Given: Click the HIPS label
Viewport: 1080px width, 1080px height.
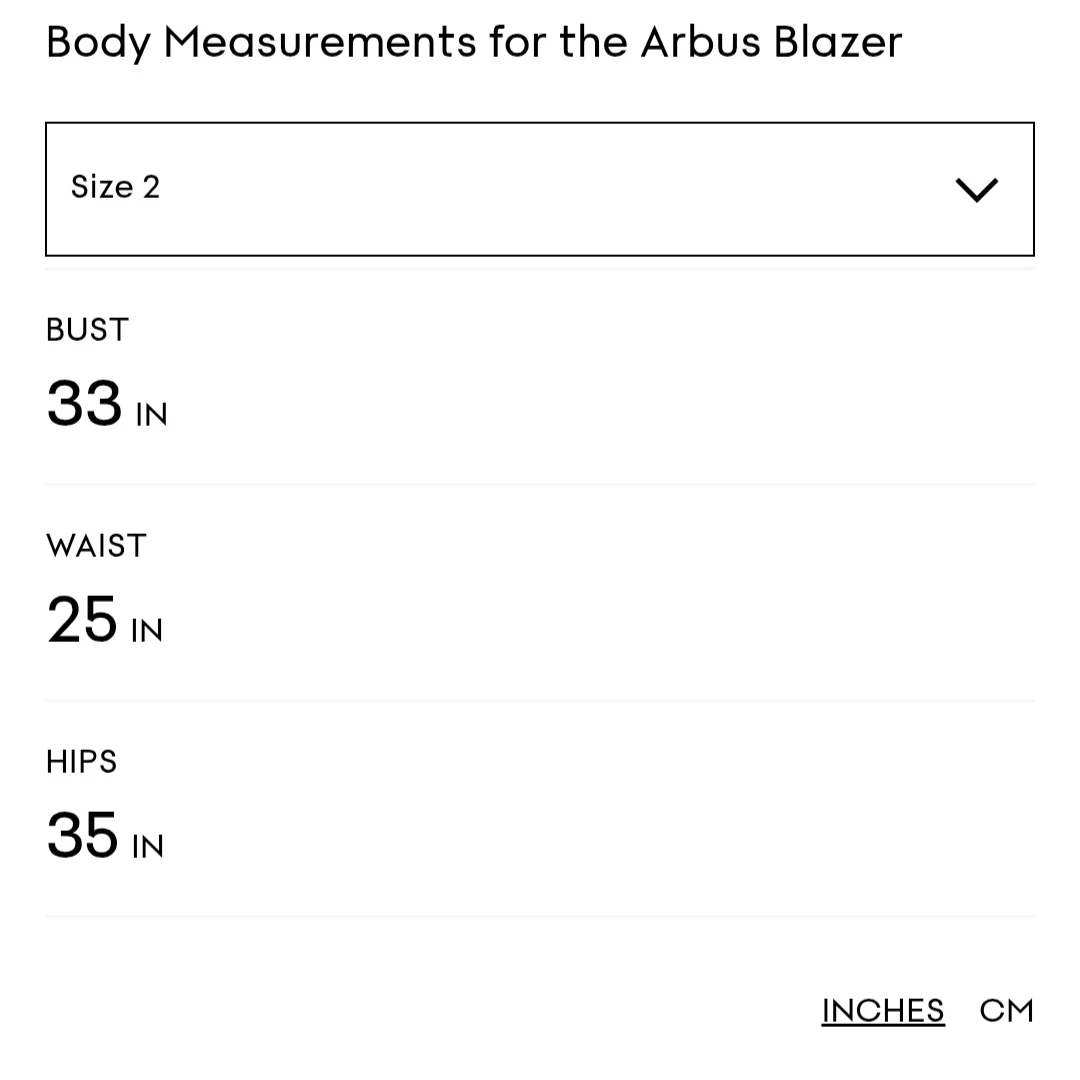Looking at the screenshot, I should click(x=82, y=762).
